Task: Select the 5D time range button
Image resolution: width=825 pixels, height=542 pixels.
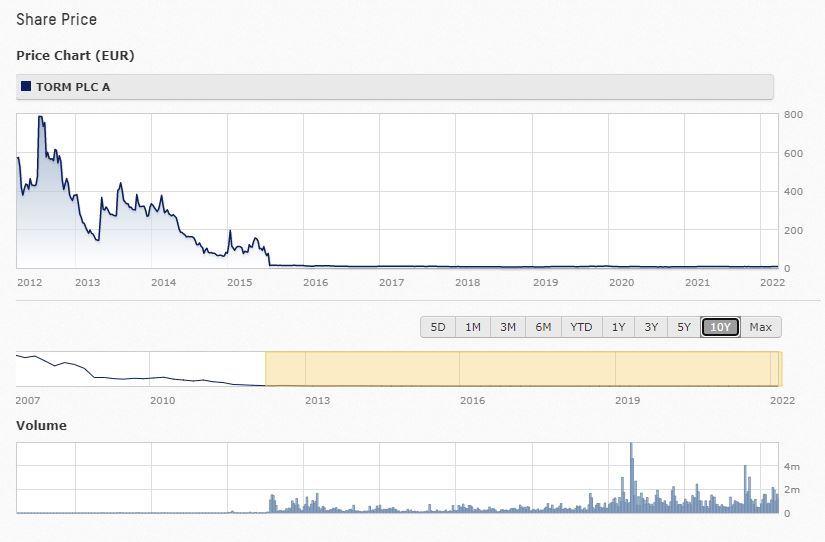Action: [x=438, y=327]
